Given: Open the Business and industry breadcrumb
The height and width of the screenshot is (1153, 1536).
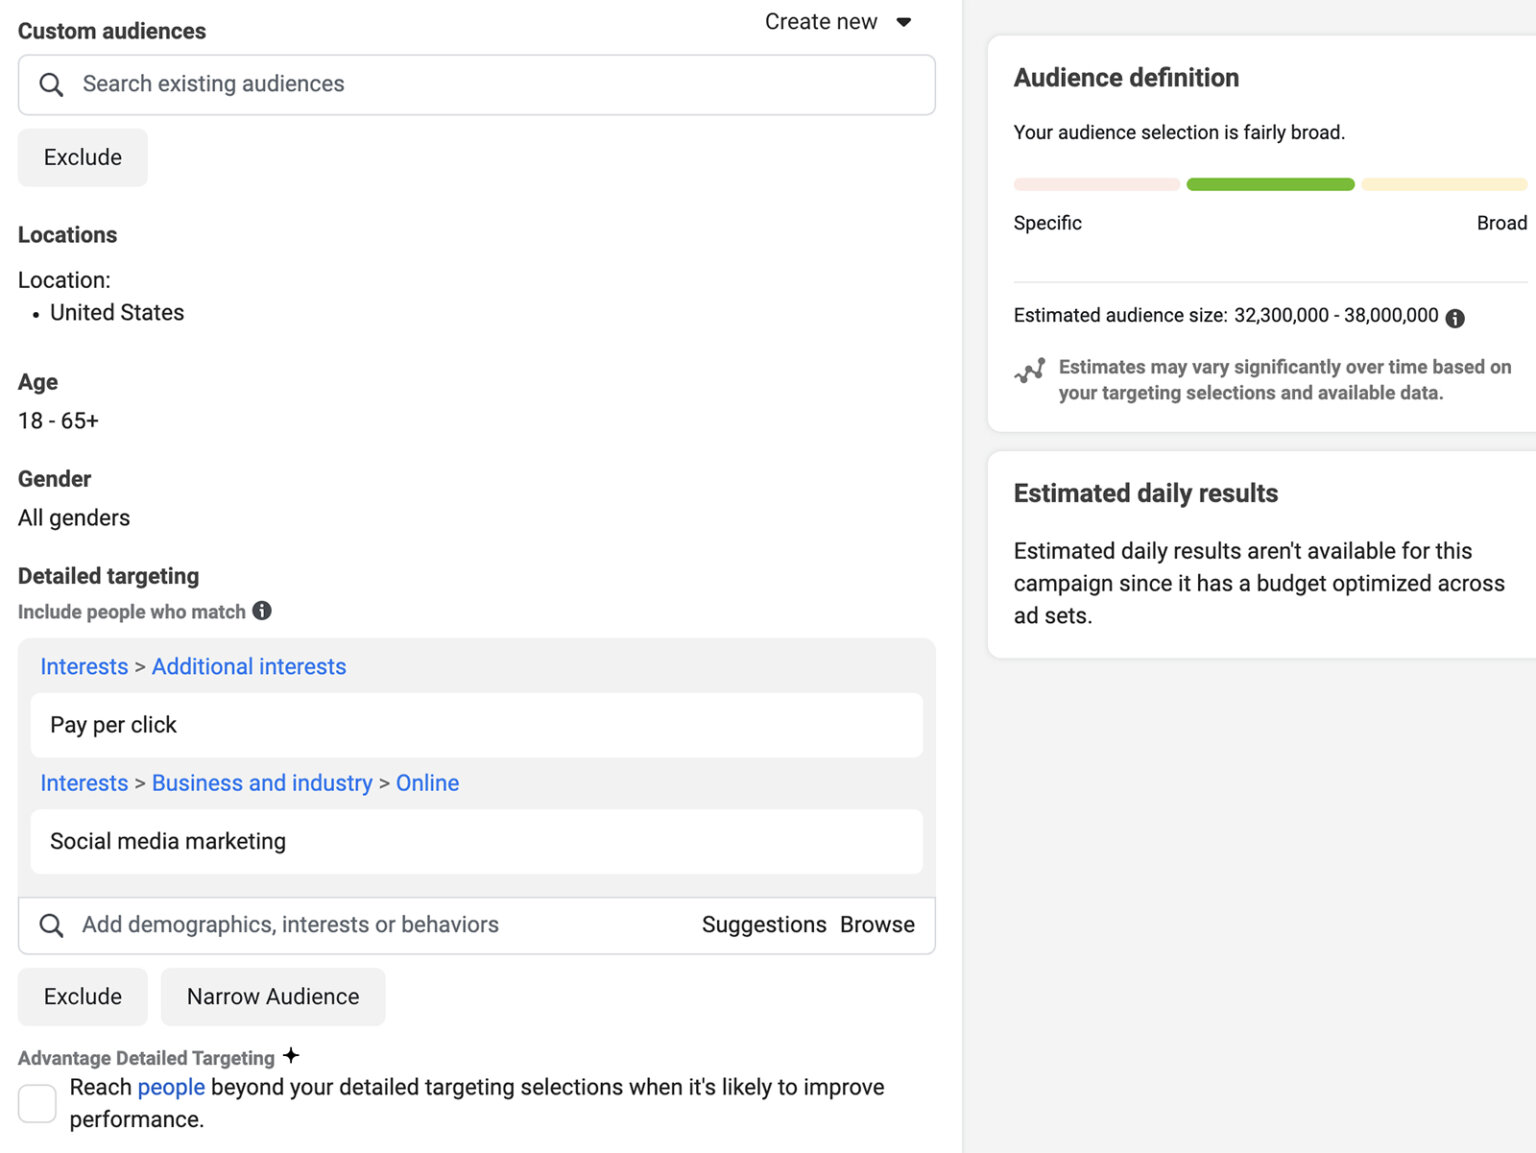Looking at the screenshot, I should (x=262, y=783).
